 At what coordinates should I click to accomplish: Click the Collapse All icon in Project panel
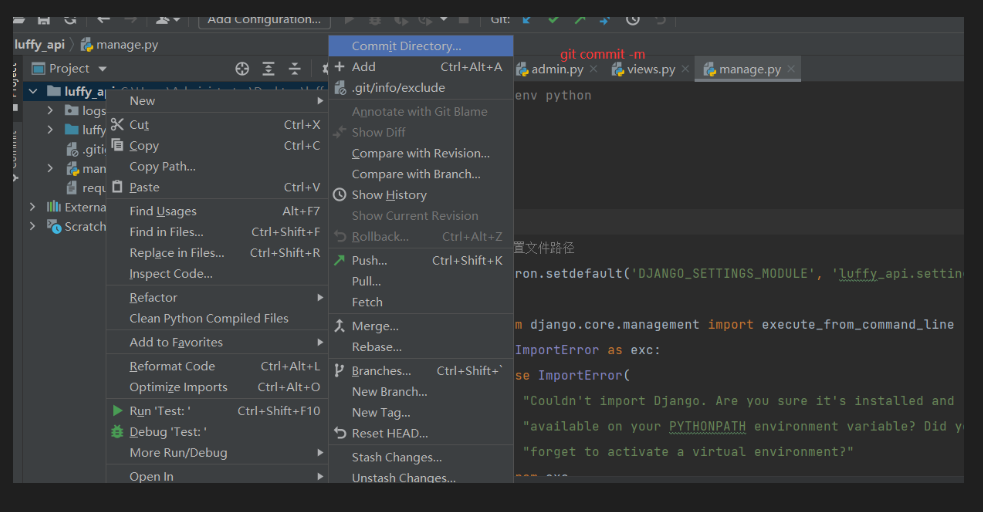[295, 68]
